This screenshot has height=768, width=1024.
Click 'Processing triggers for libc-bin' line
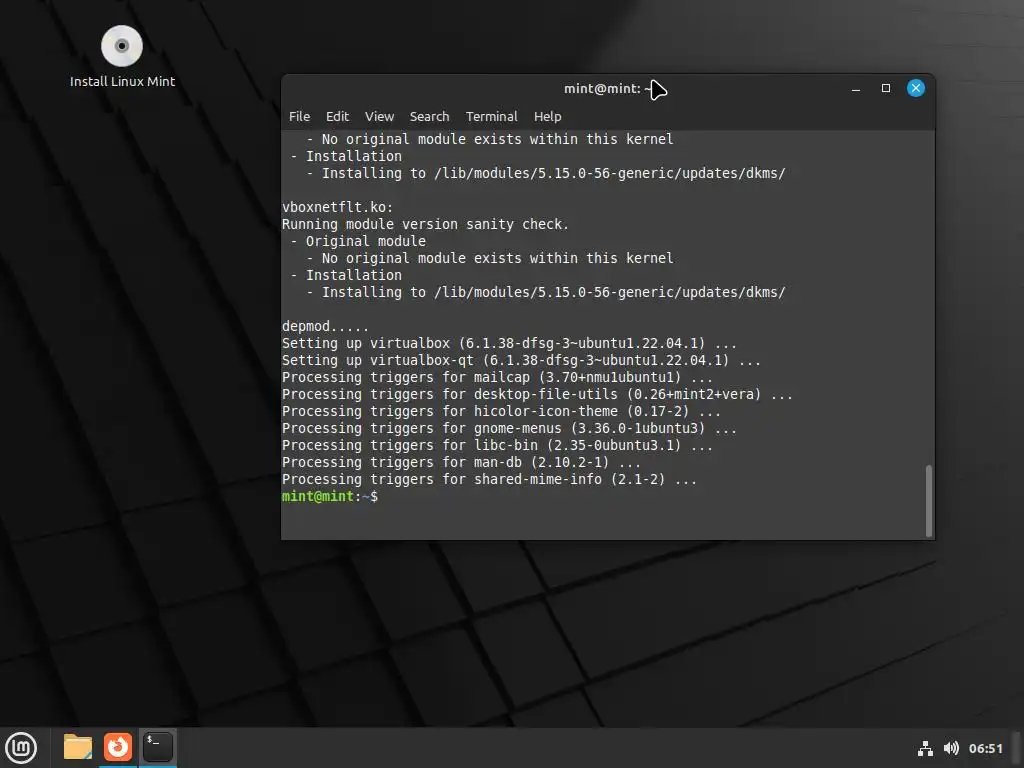(x=497, y=445)
